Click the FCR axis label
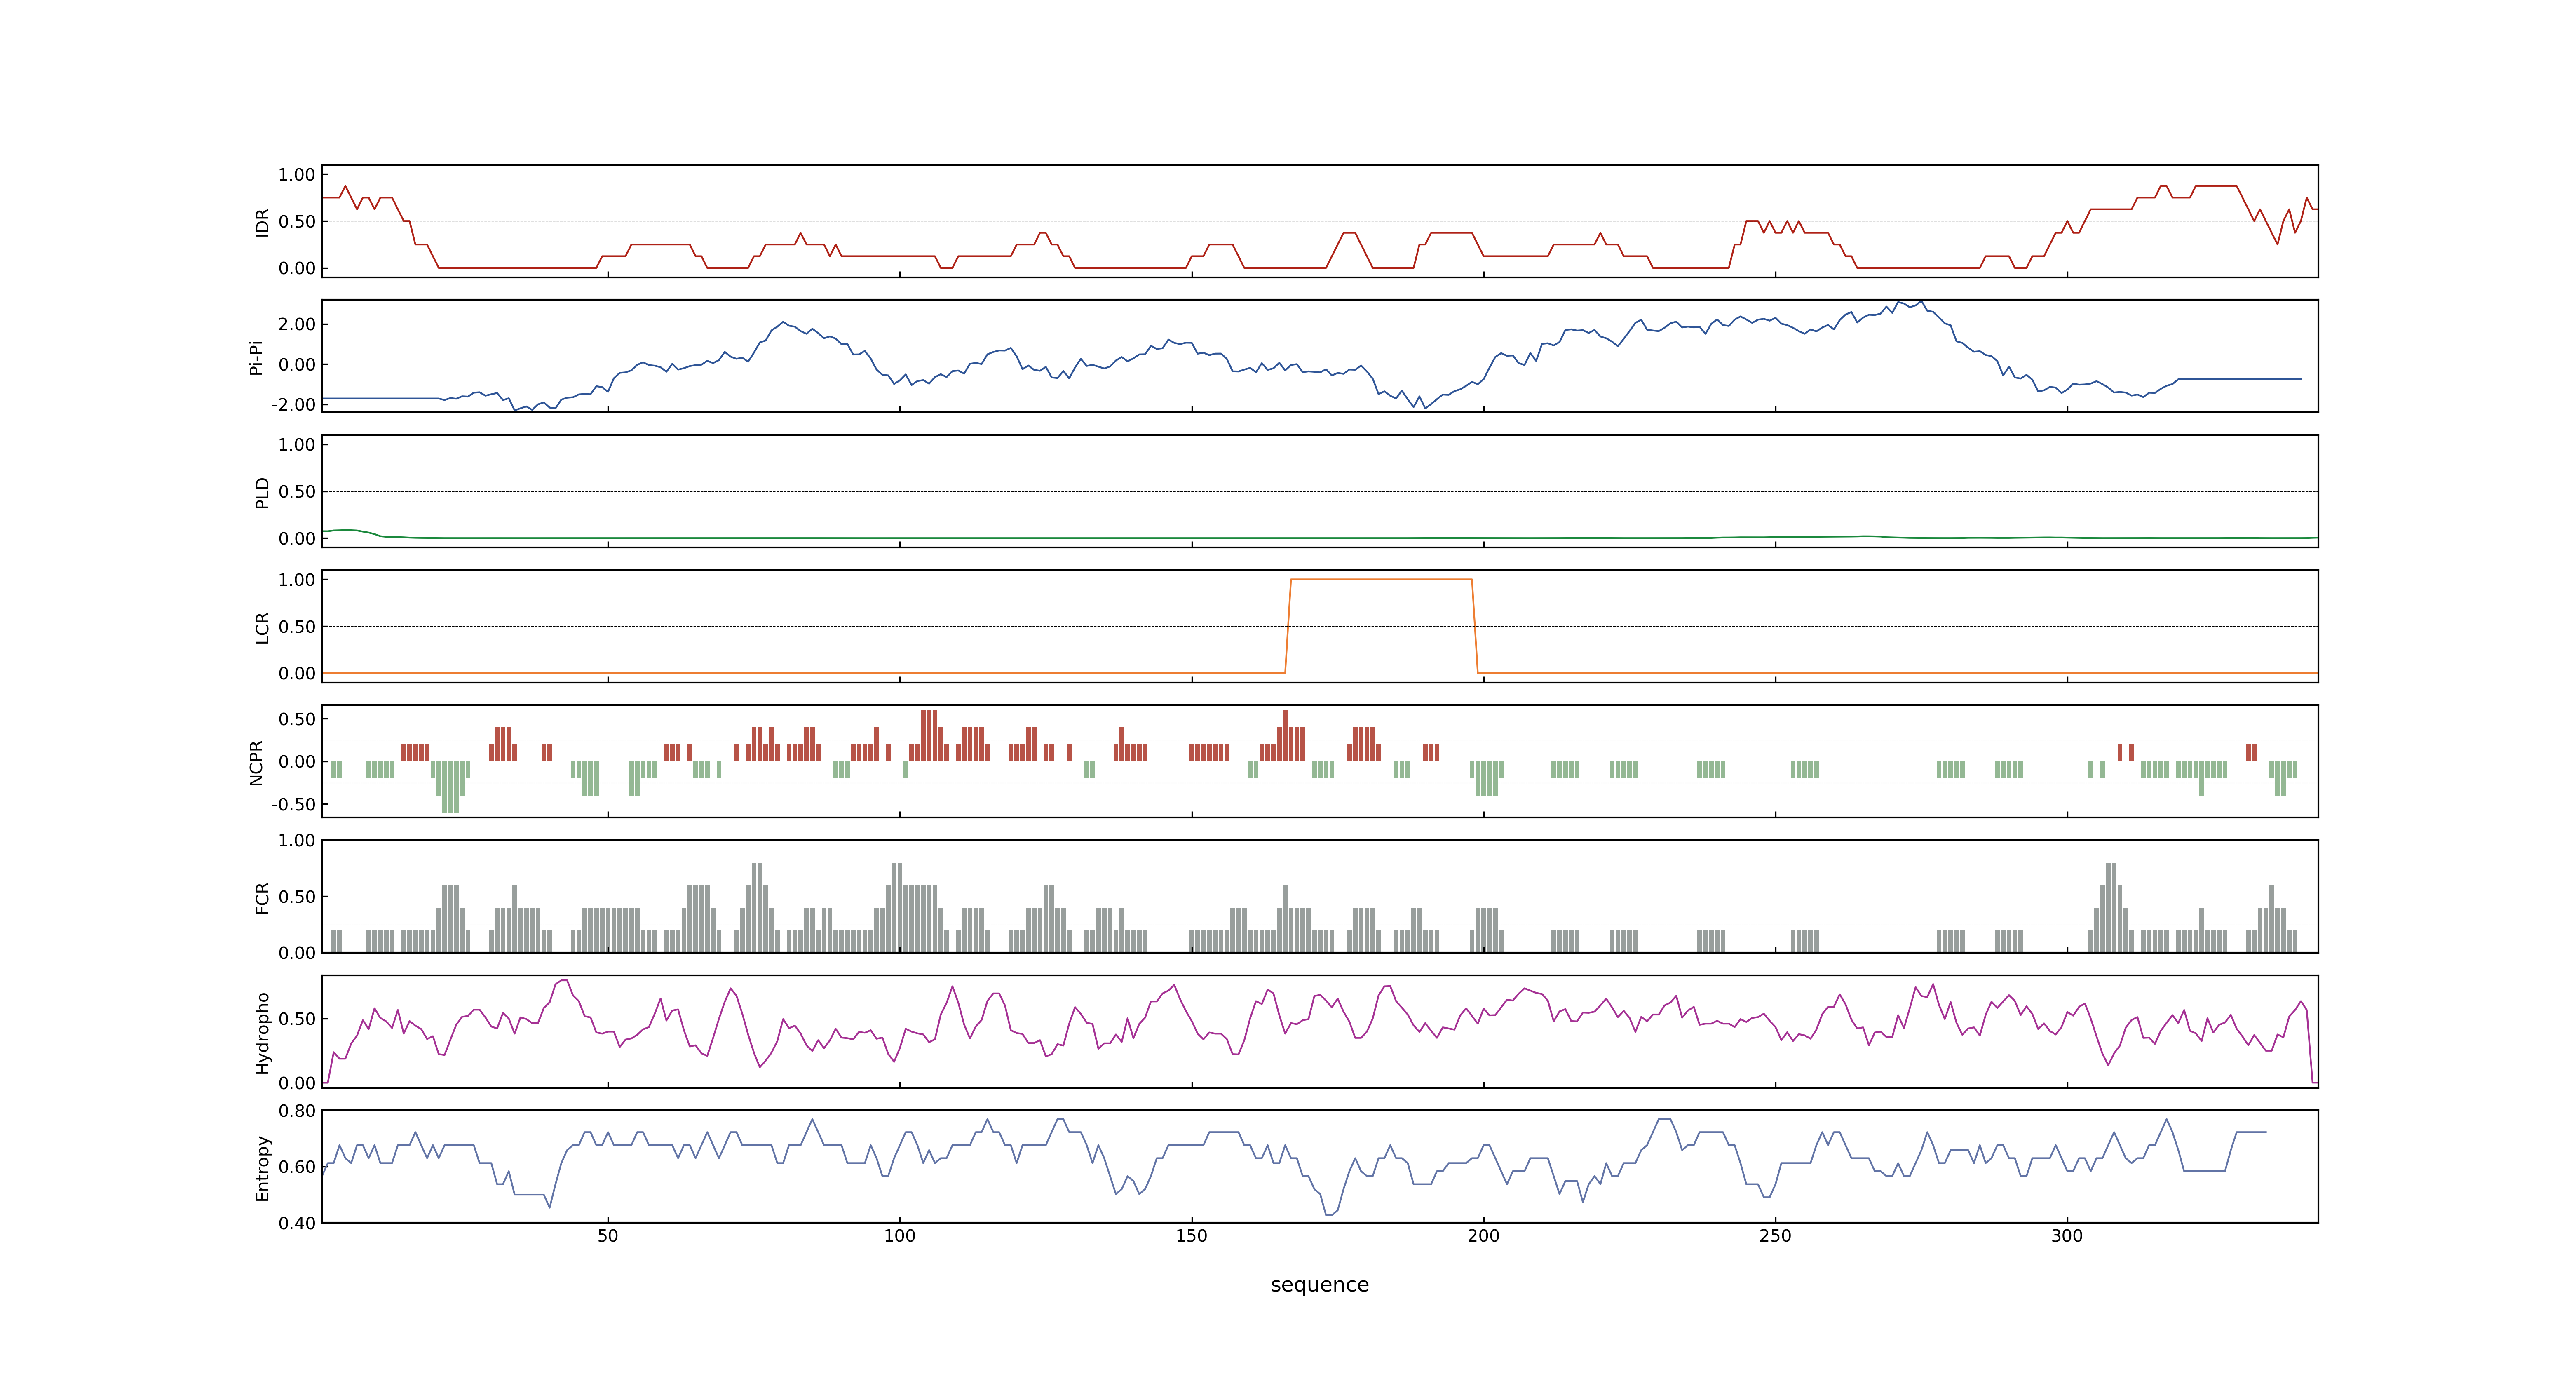Viewport: 2576px width, 1374px height. pyautogui.click(x=262, y=897)
